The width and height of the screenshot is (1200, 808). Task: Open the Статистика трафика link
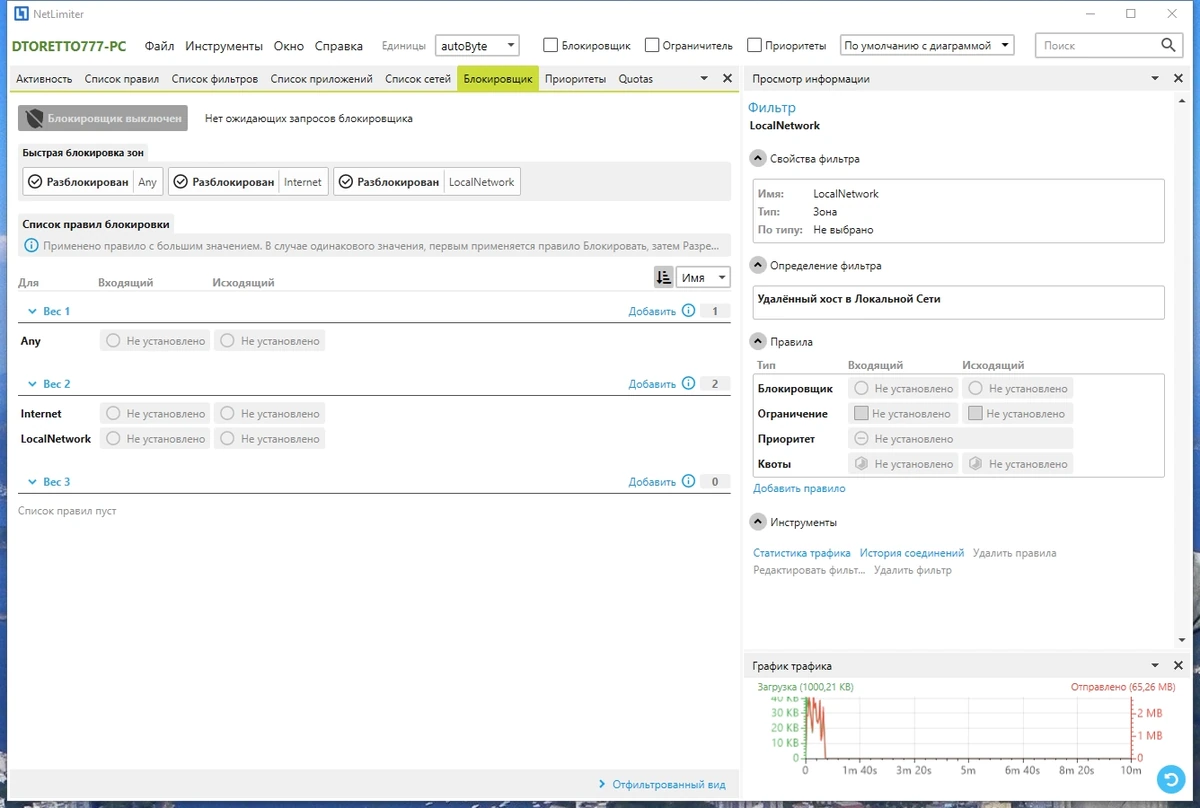(x=802, y=553)
